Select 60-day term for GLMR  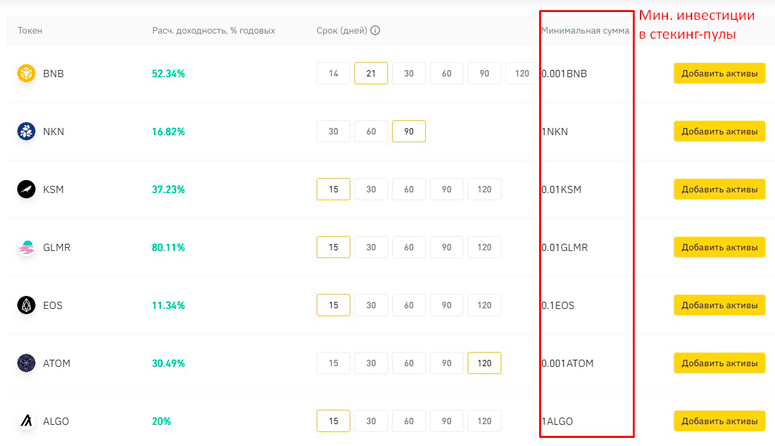coord(409,247)
